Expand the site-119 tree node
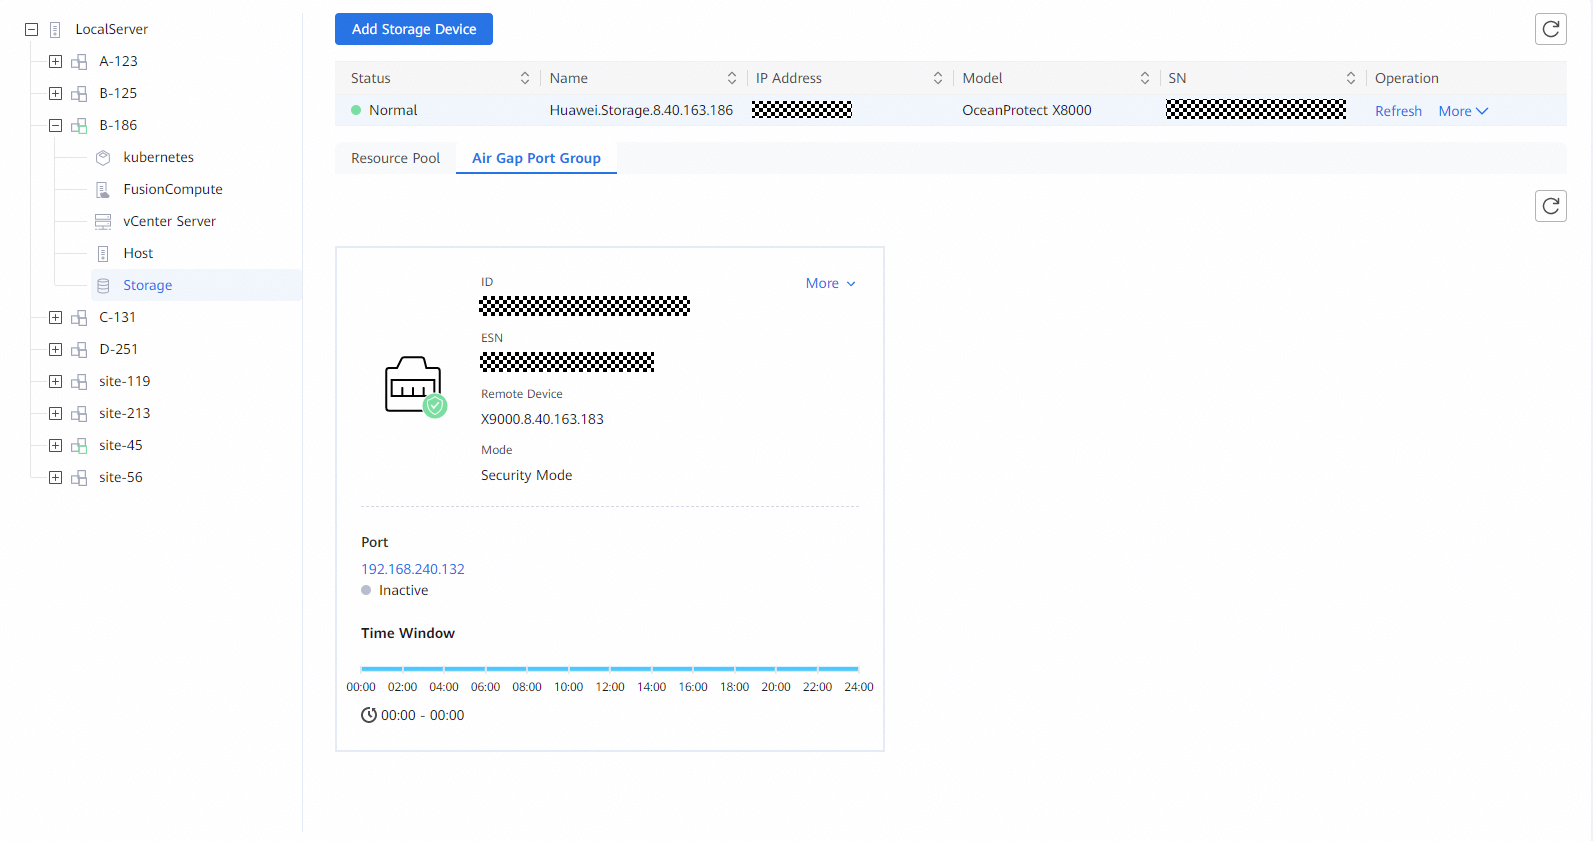Screen dimensions: 1593x842 [56, 382]
